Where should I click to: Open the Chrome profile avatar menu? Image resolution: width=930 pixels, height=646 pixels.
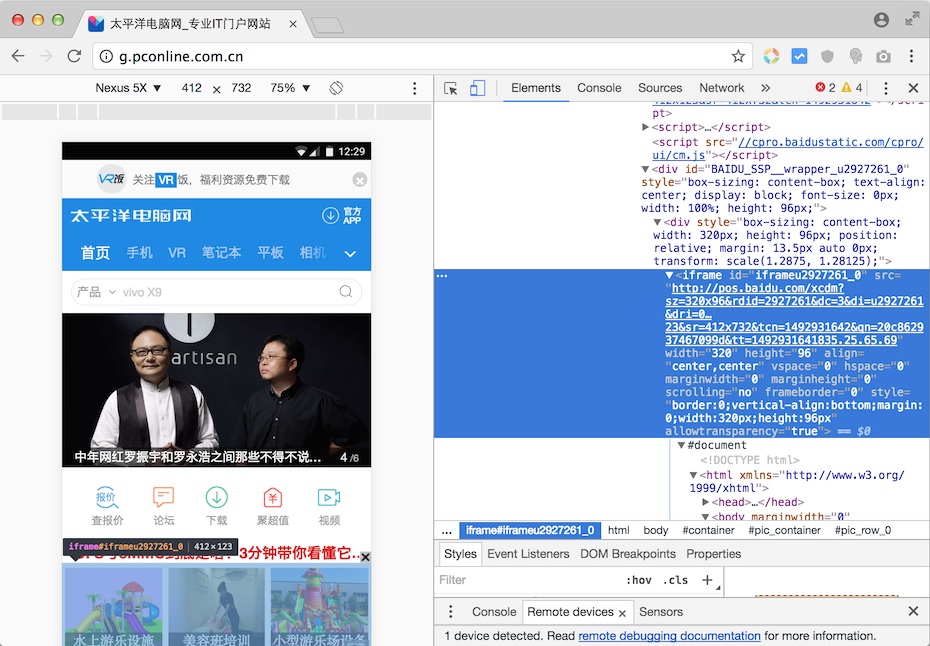(881, 20)
